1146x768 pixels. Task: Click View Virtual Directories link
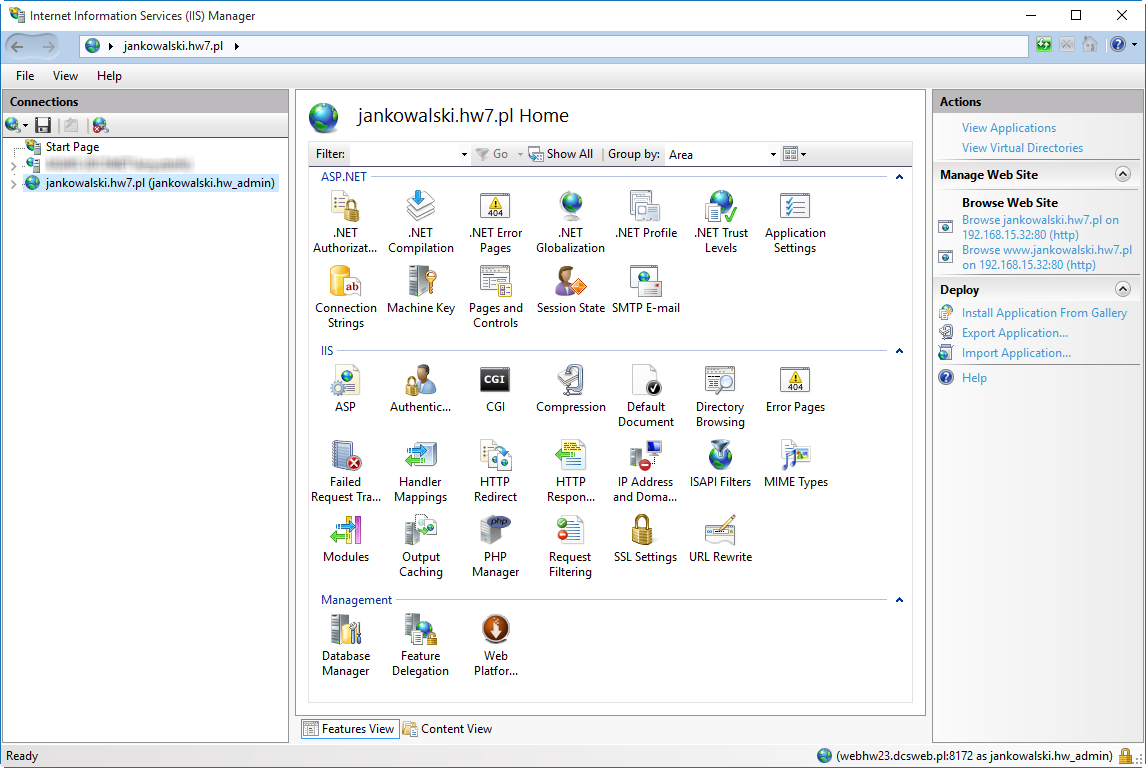[1022, 148]
